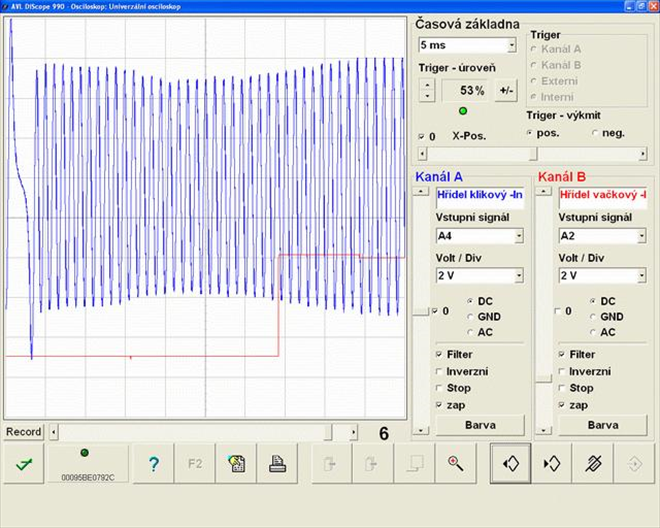Enable the Stop checkbox for Kanál A

[x=440, y=388]
